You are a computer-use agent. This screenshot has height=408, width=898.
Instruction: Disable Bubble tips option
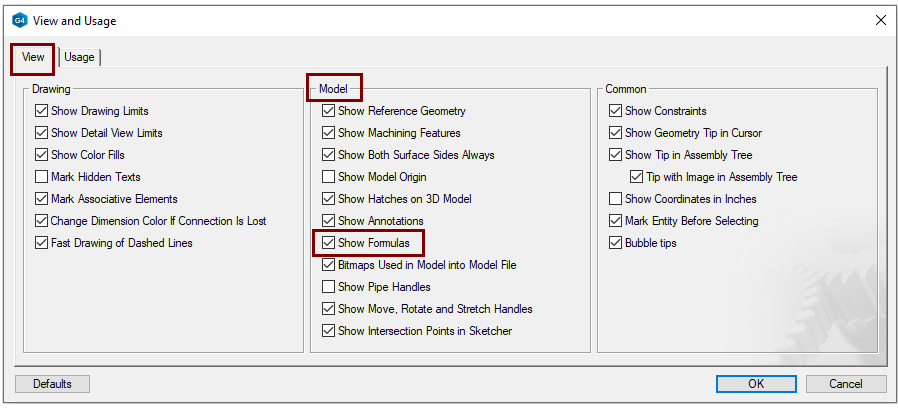(616, 243)
